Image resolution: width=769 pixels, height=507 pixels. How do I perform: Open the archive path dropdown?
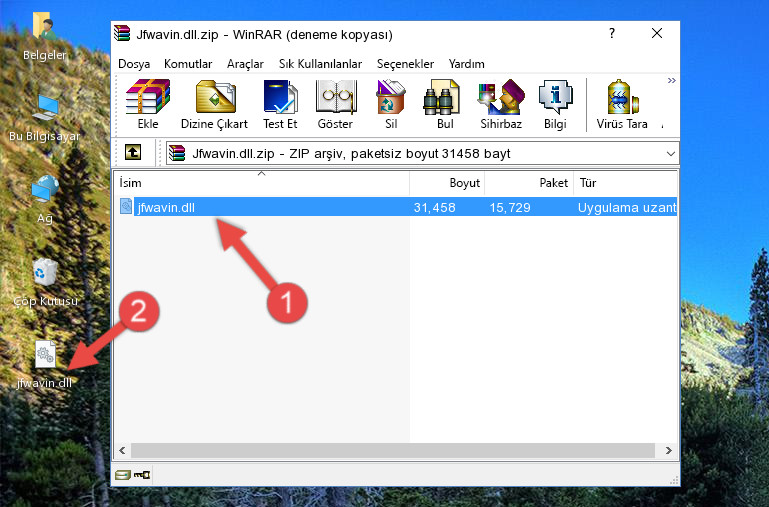coord(670,153)
